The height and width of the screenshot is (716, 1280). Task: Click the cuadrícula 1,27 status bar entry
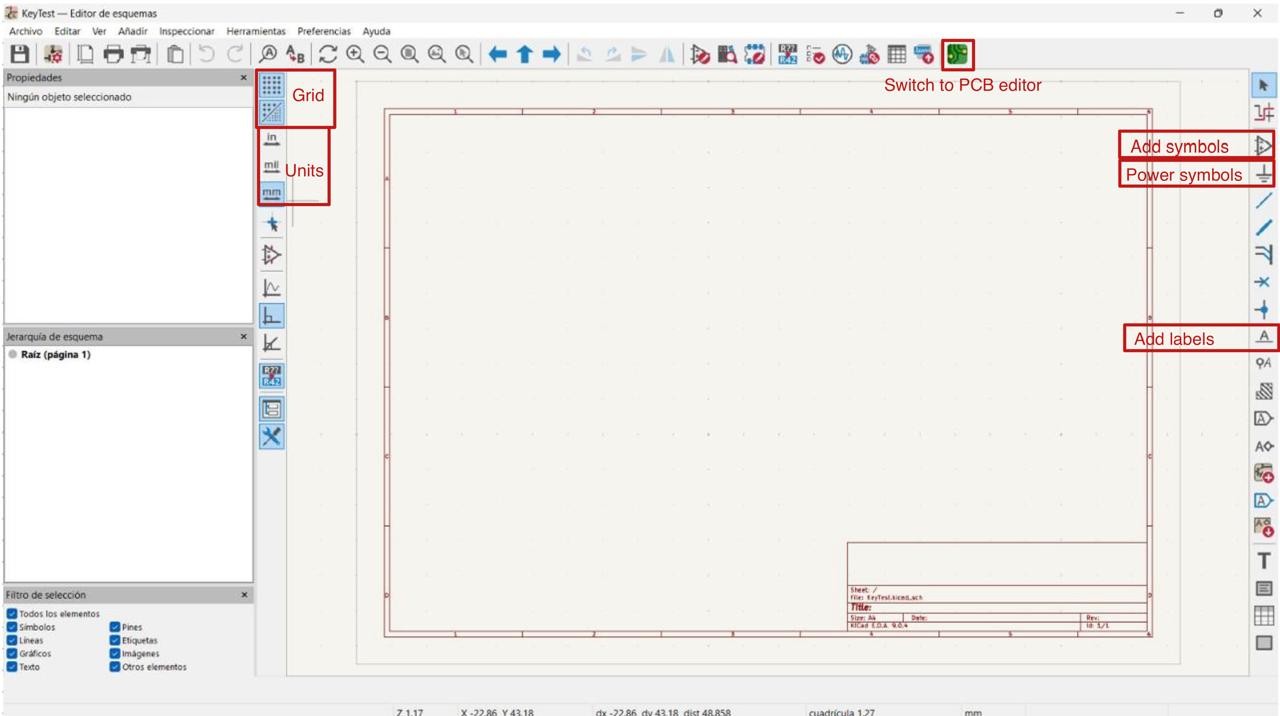(x=842, y=712)
